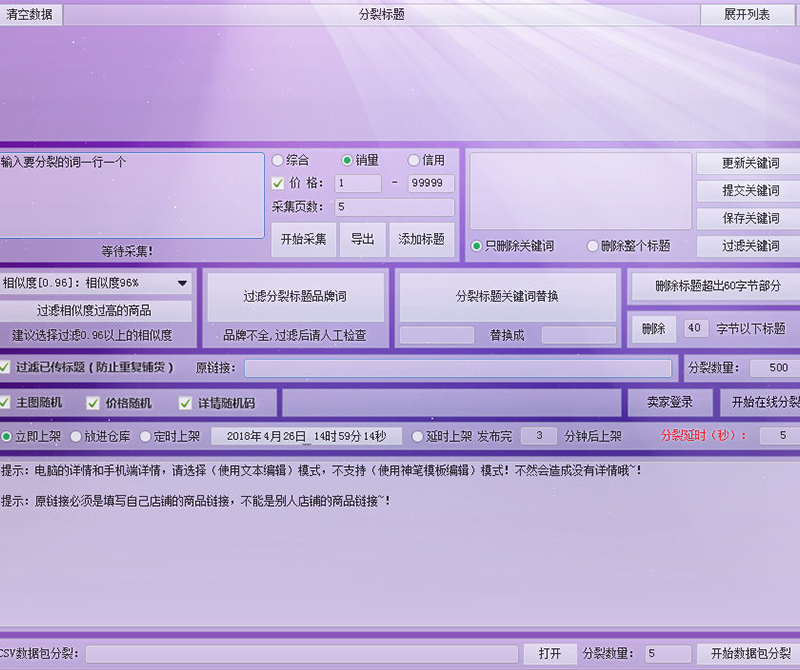
Task: Open the 相似度 dropdown list
Action: click(x=182, y=283)
